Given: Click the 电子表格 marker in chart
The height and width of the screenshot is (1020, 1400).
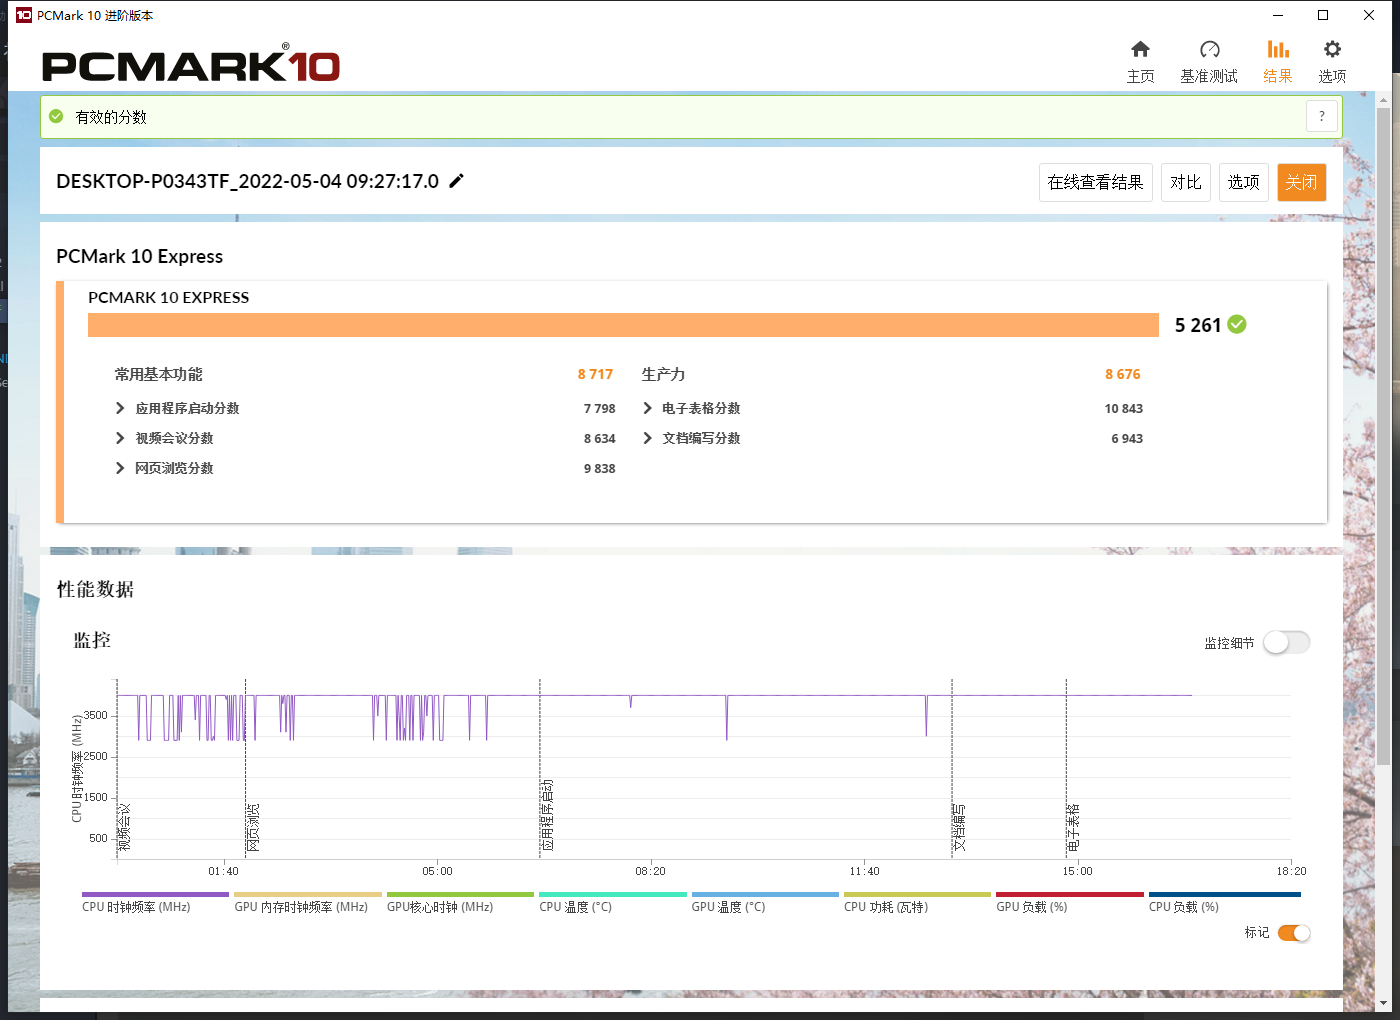Looking at the screenshot, I should point(1074,827).
